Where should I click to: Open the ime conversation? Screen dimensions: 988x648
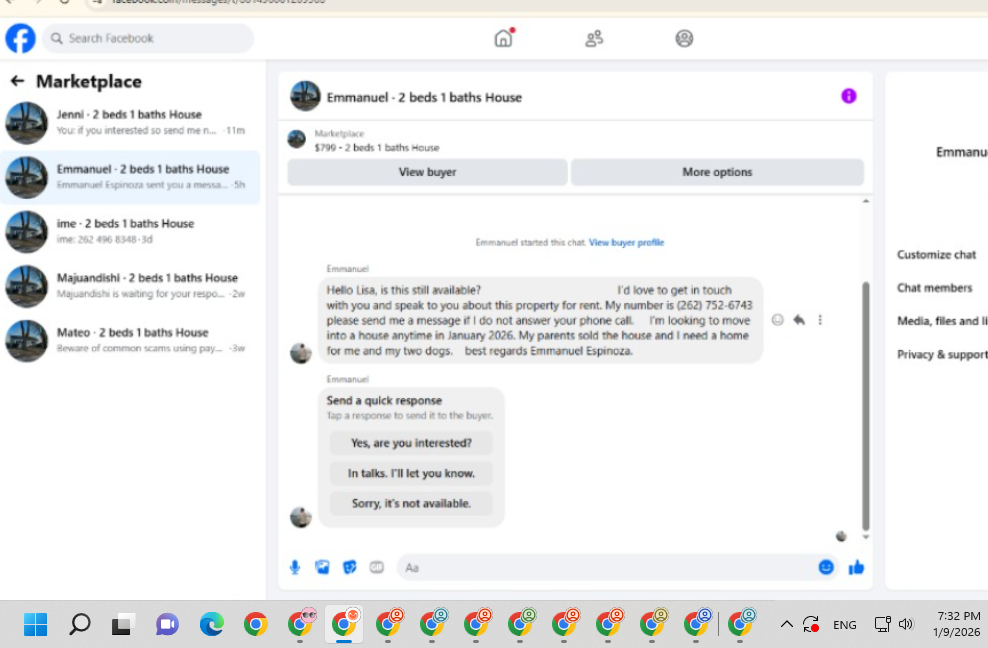[130, 231]
